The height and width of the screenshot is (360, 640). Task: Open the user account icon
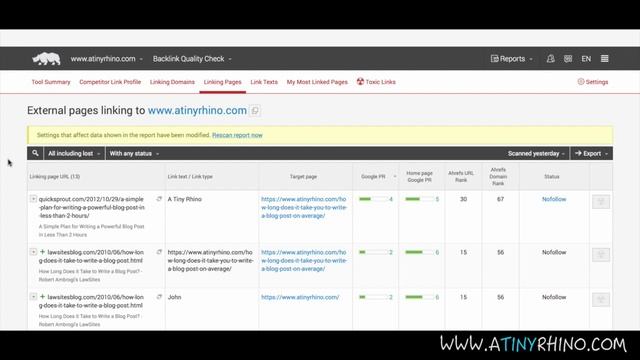(550, 59)
